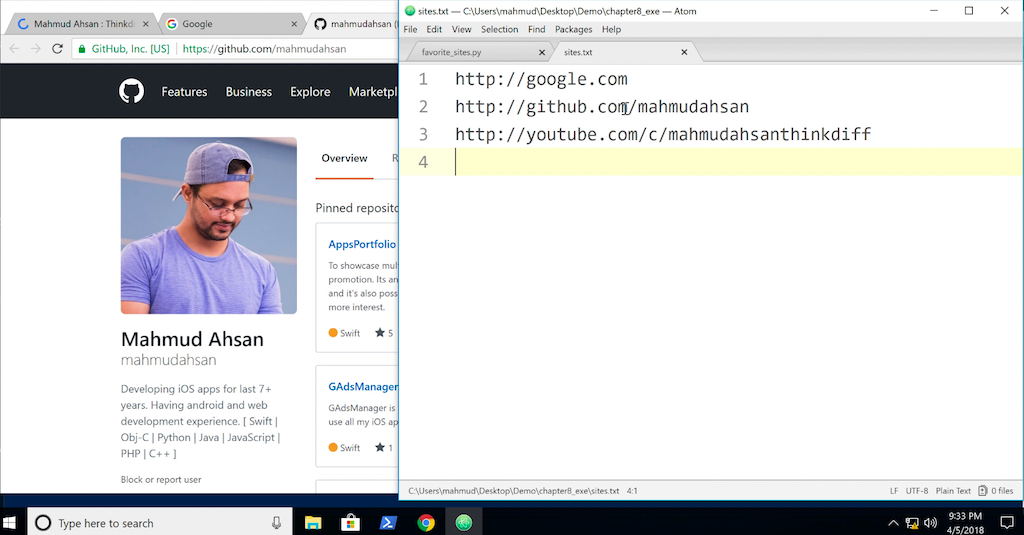Open the taskbar clock showing 9:33 PM

pyautogui.click(x=965, y=523)
